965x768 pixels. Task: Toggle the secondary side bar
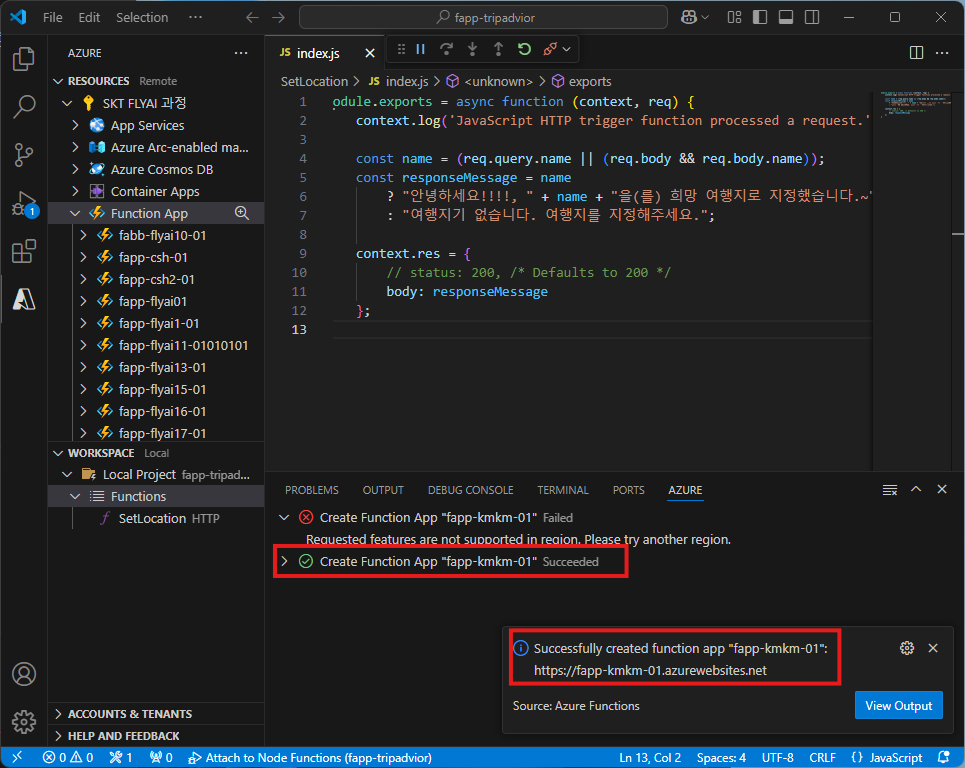coord(812,17)
